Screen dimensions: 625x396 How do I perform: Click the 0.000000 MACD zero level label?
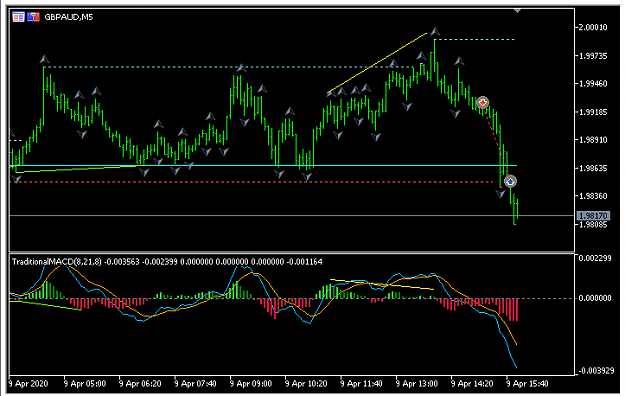pyautogui.click(x=594, y=298)
